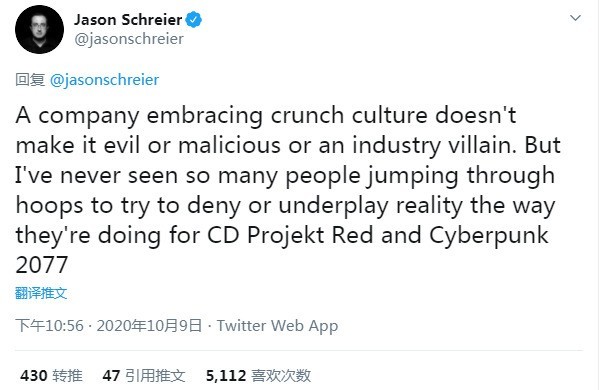Open the 下午10:56 timestamp
The height and width of the screenshot is (390, 603).
[x=49, y=326]
